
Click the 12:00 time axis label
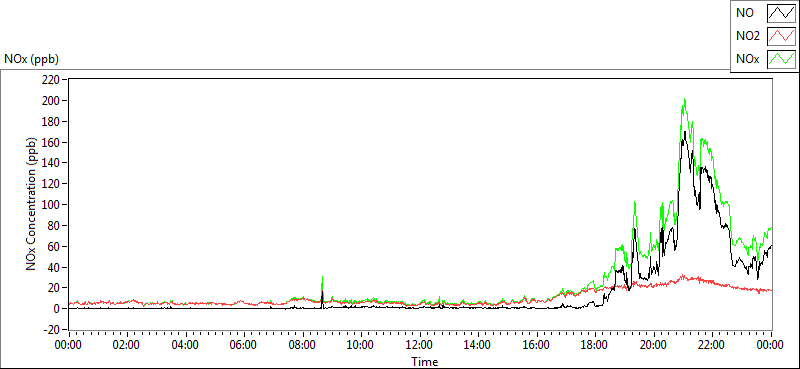[x=419, y=346]
